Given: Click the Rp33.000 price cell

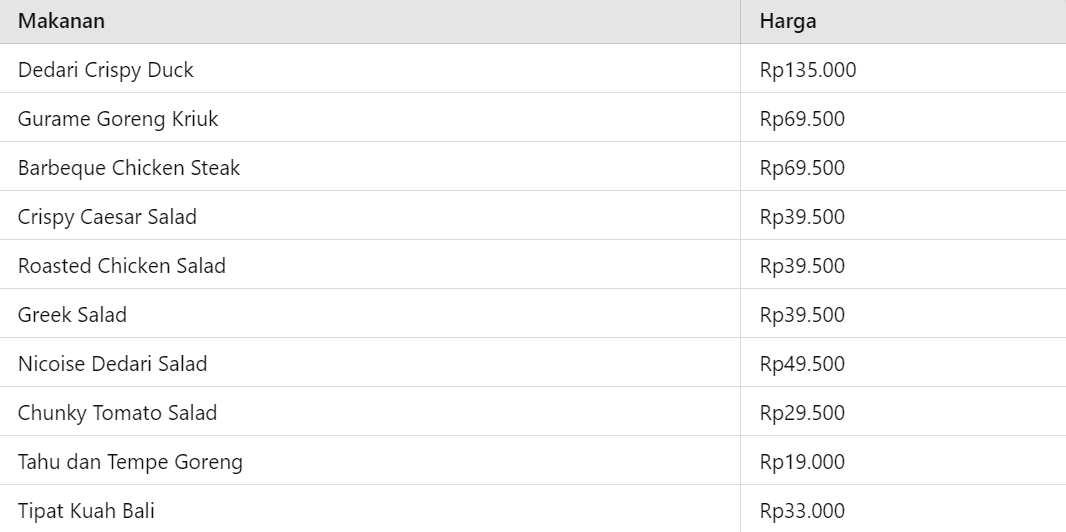Looking at the screenshot, I should click(802, 511).
